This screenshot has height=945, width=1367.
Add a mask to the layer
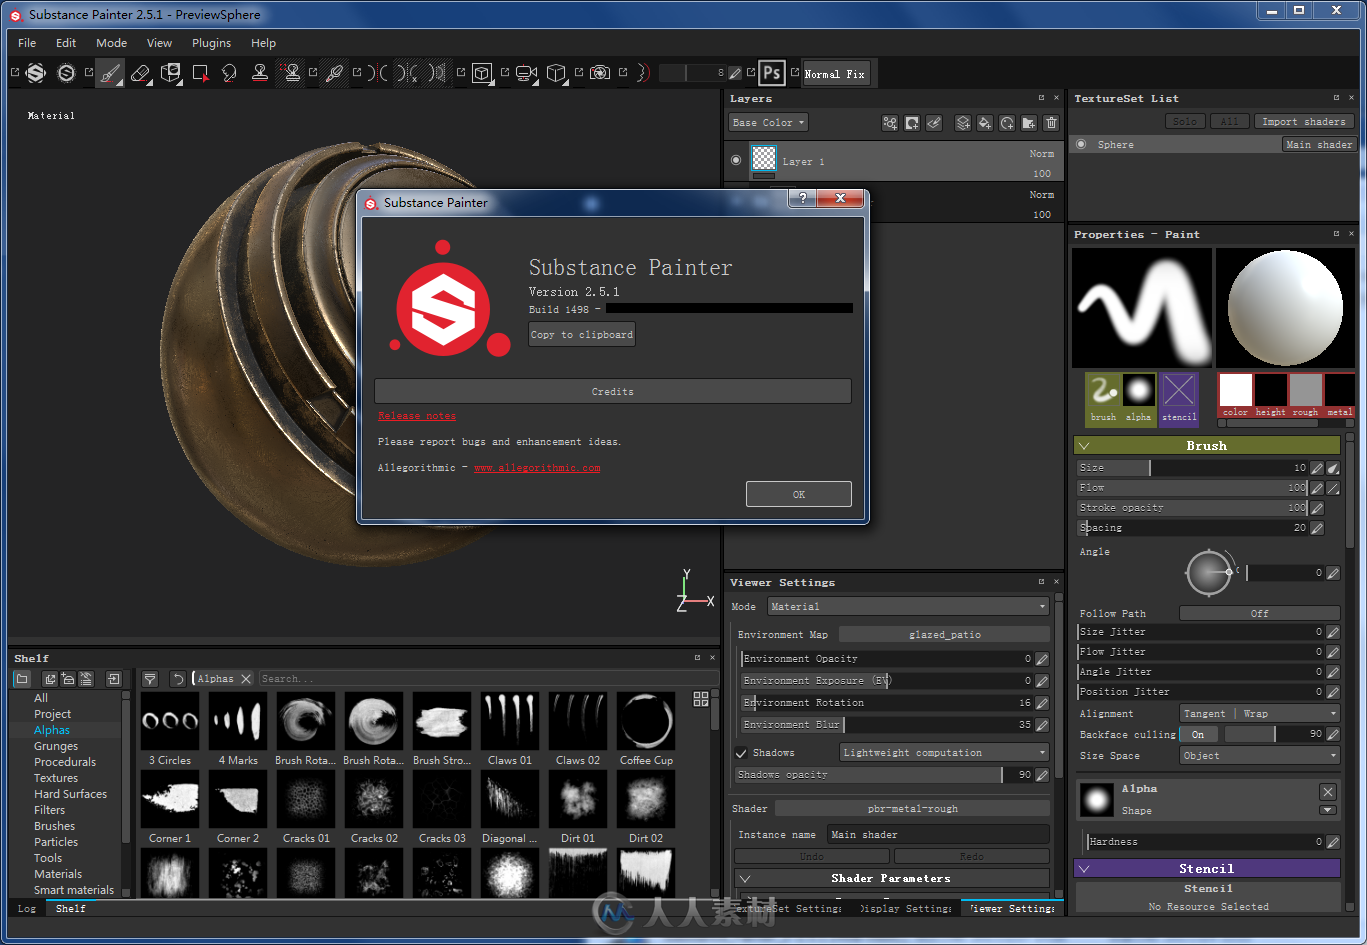pyautogui.click(x=912, y=123)
